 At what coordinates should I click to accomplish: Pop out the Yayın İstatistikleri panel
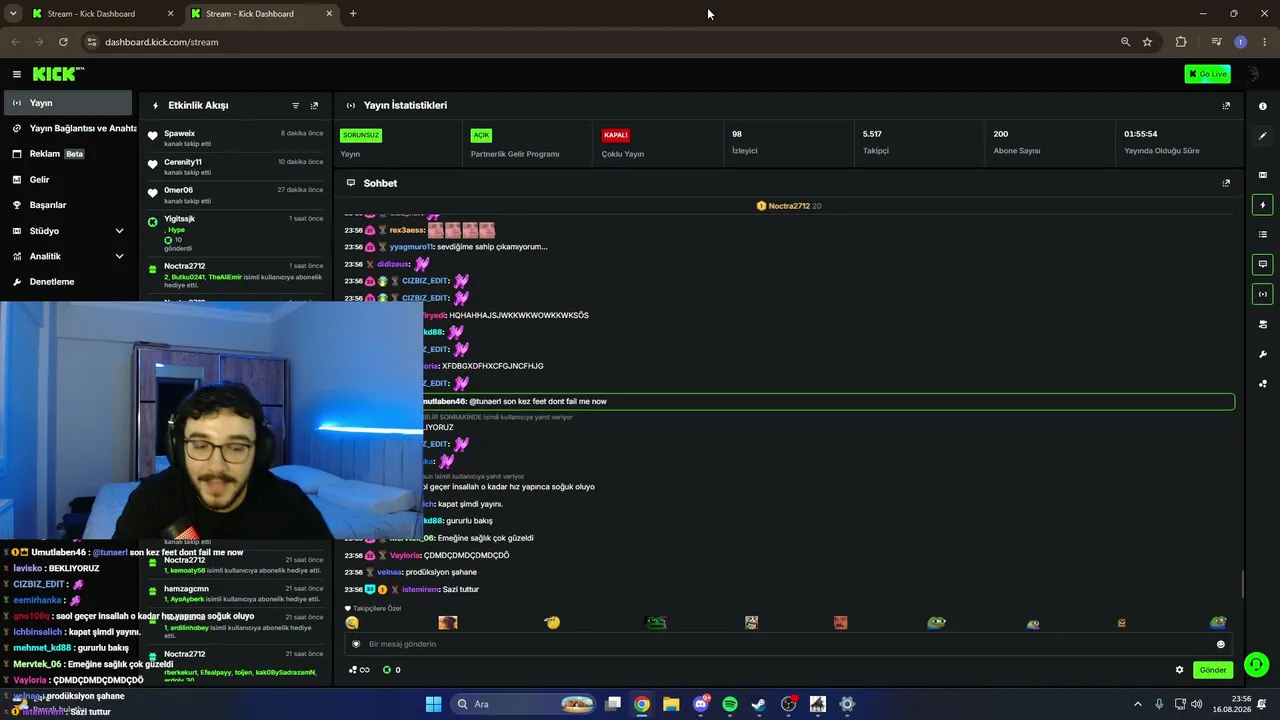1226,106
